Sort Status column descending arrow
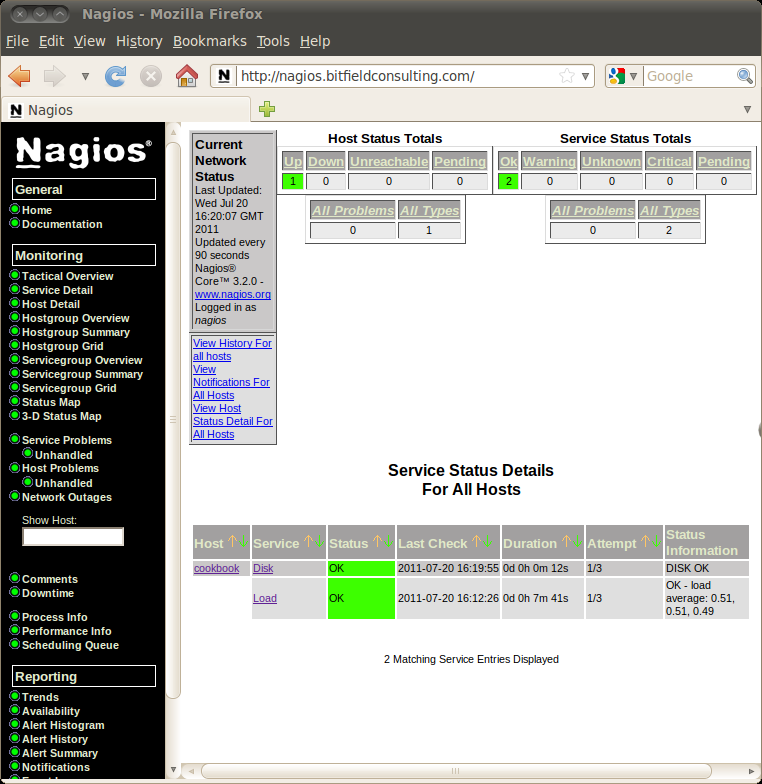This screenshot has width=762, height=784. (388, 543)
